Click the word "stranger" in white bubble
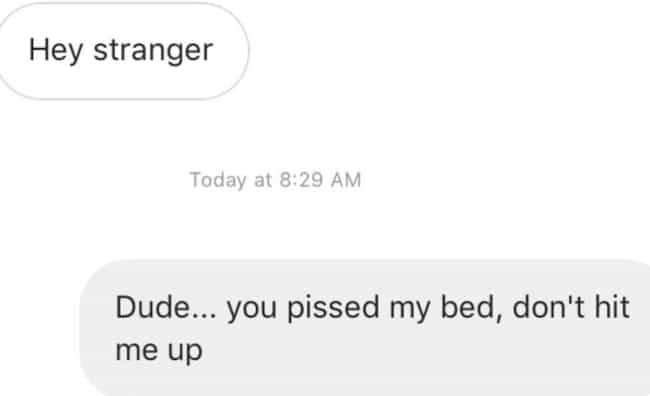 click(153, 51)
